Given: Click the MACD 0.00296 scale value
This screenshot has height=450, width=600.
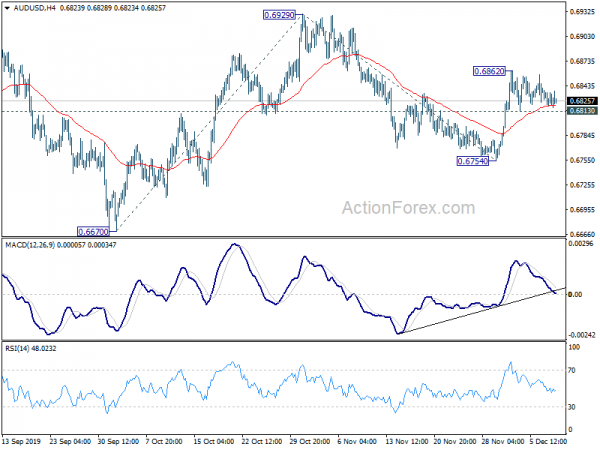Looking at the screenshot, I should click(581, 244).
